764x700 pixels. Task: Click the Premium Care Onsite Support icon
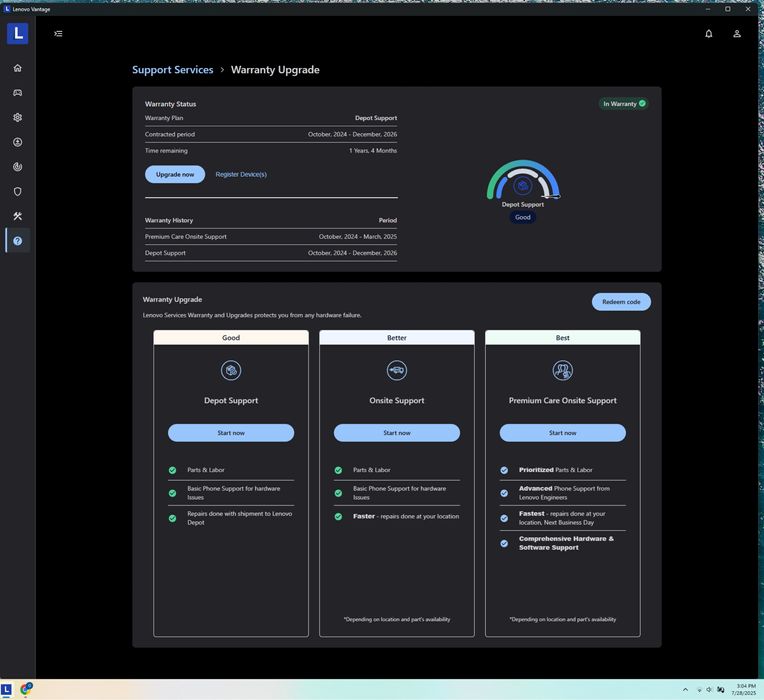click(x=562, y=370)
